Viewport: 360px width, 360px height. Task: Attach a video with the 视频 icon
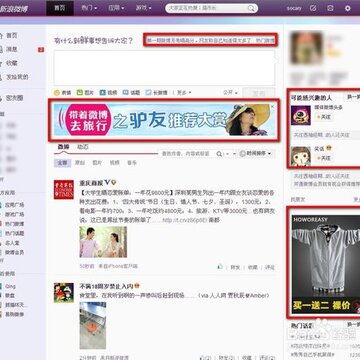point(108,93)
